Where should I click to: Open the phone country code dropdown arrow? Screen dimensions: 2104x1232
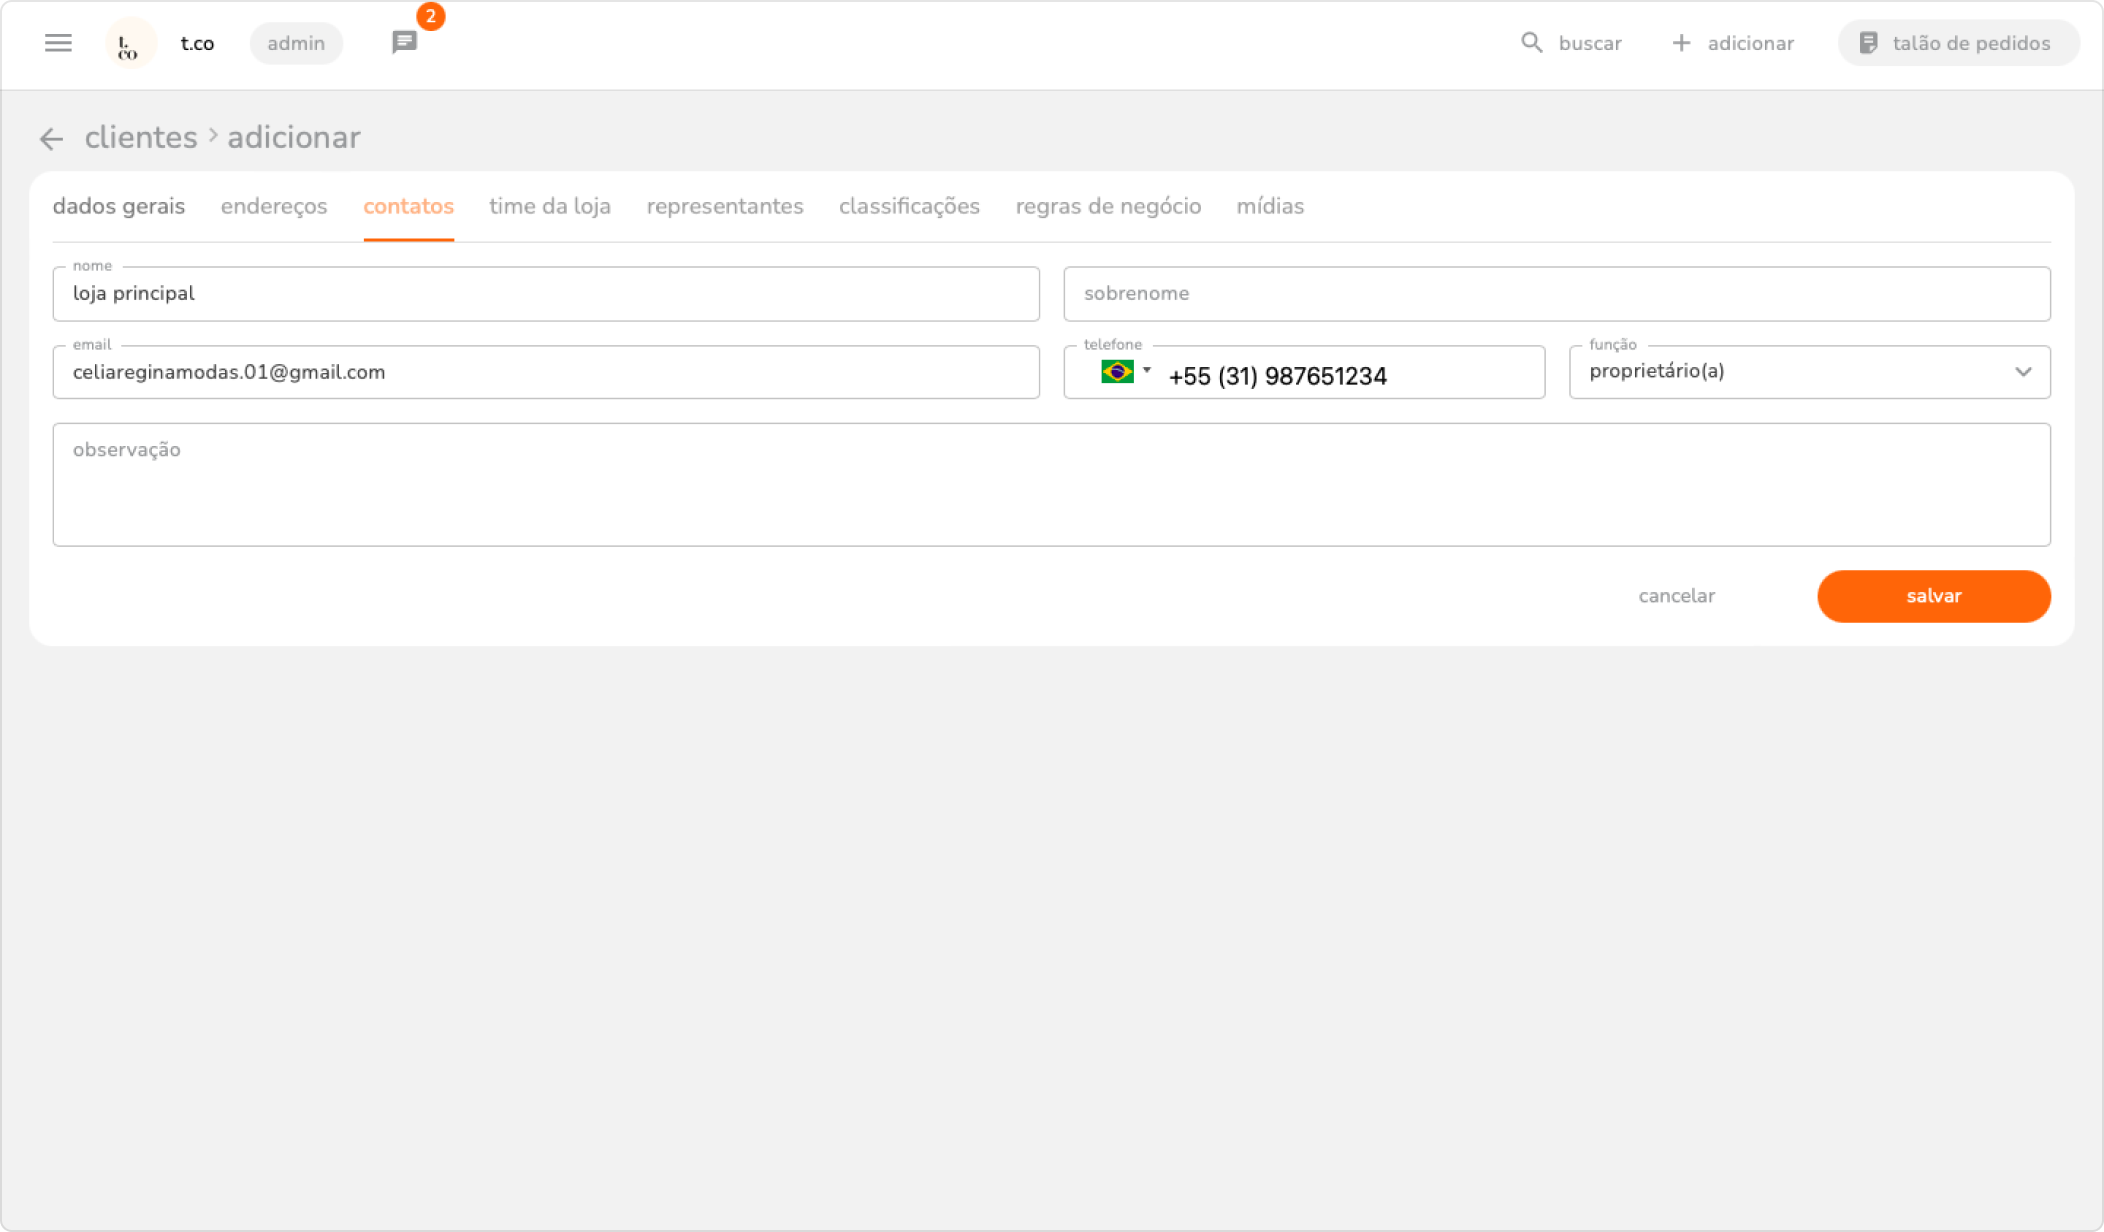tap(1147, 370)
